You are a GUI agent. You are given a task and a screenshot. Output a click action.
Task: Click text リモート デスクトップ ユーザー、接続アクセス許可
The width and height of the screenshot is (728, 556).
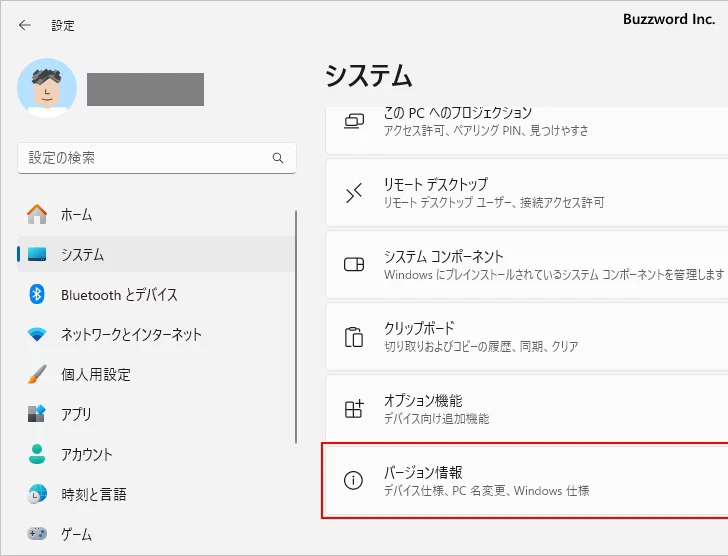494,202
